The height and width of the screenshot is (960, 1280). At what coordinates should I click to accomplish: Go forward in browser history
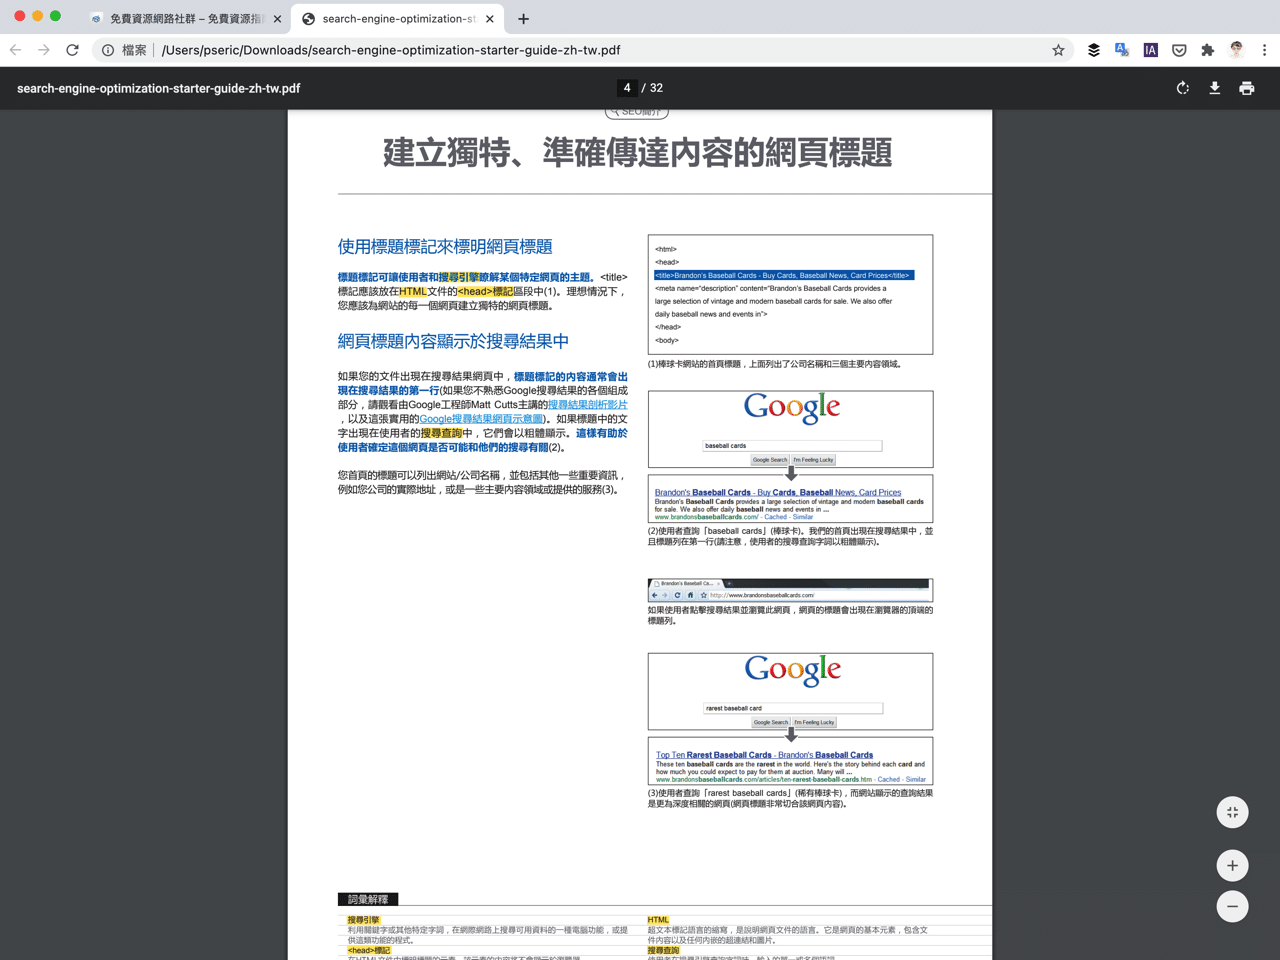click(44, 50)
